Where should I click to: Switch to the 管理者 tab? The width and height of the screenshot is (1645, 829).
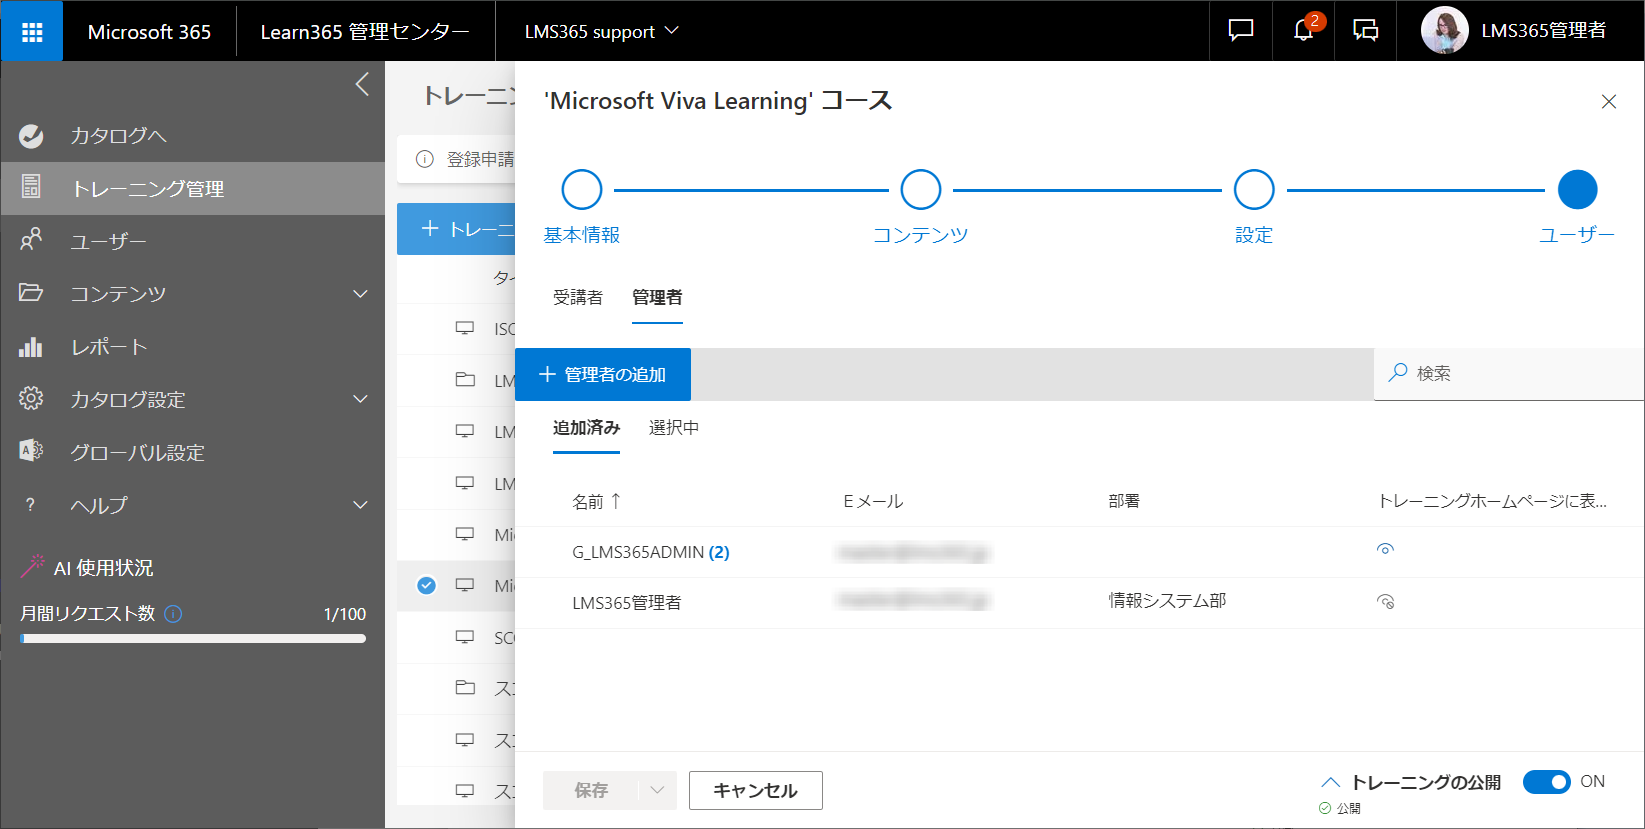click(657, 297)
